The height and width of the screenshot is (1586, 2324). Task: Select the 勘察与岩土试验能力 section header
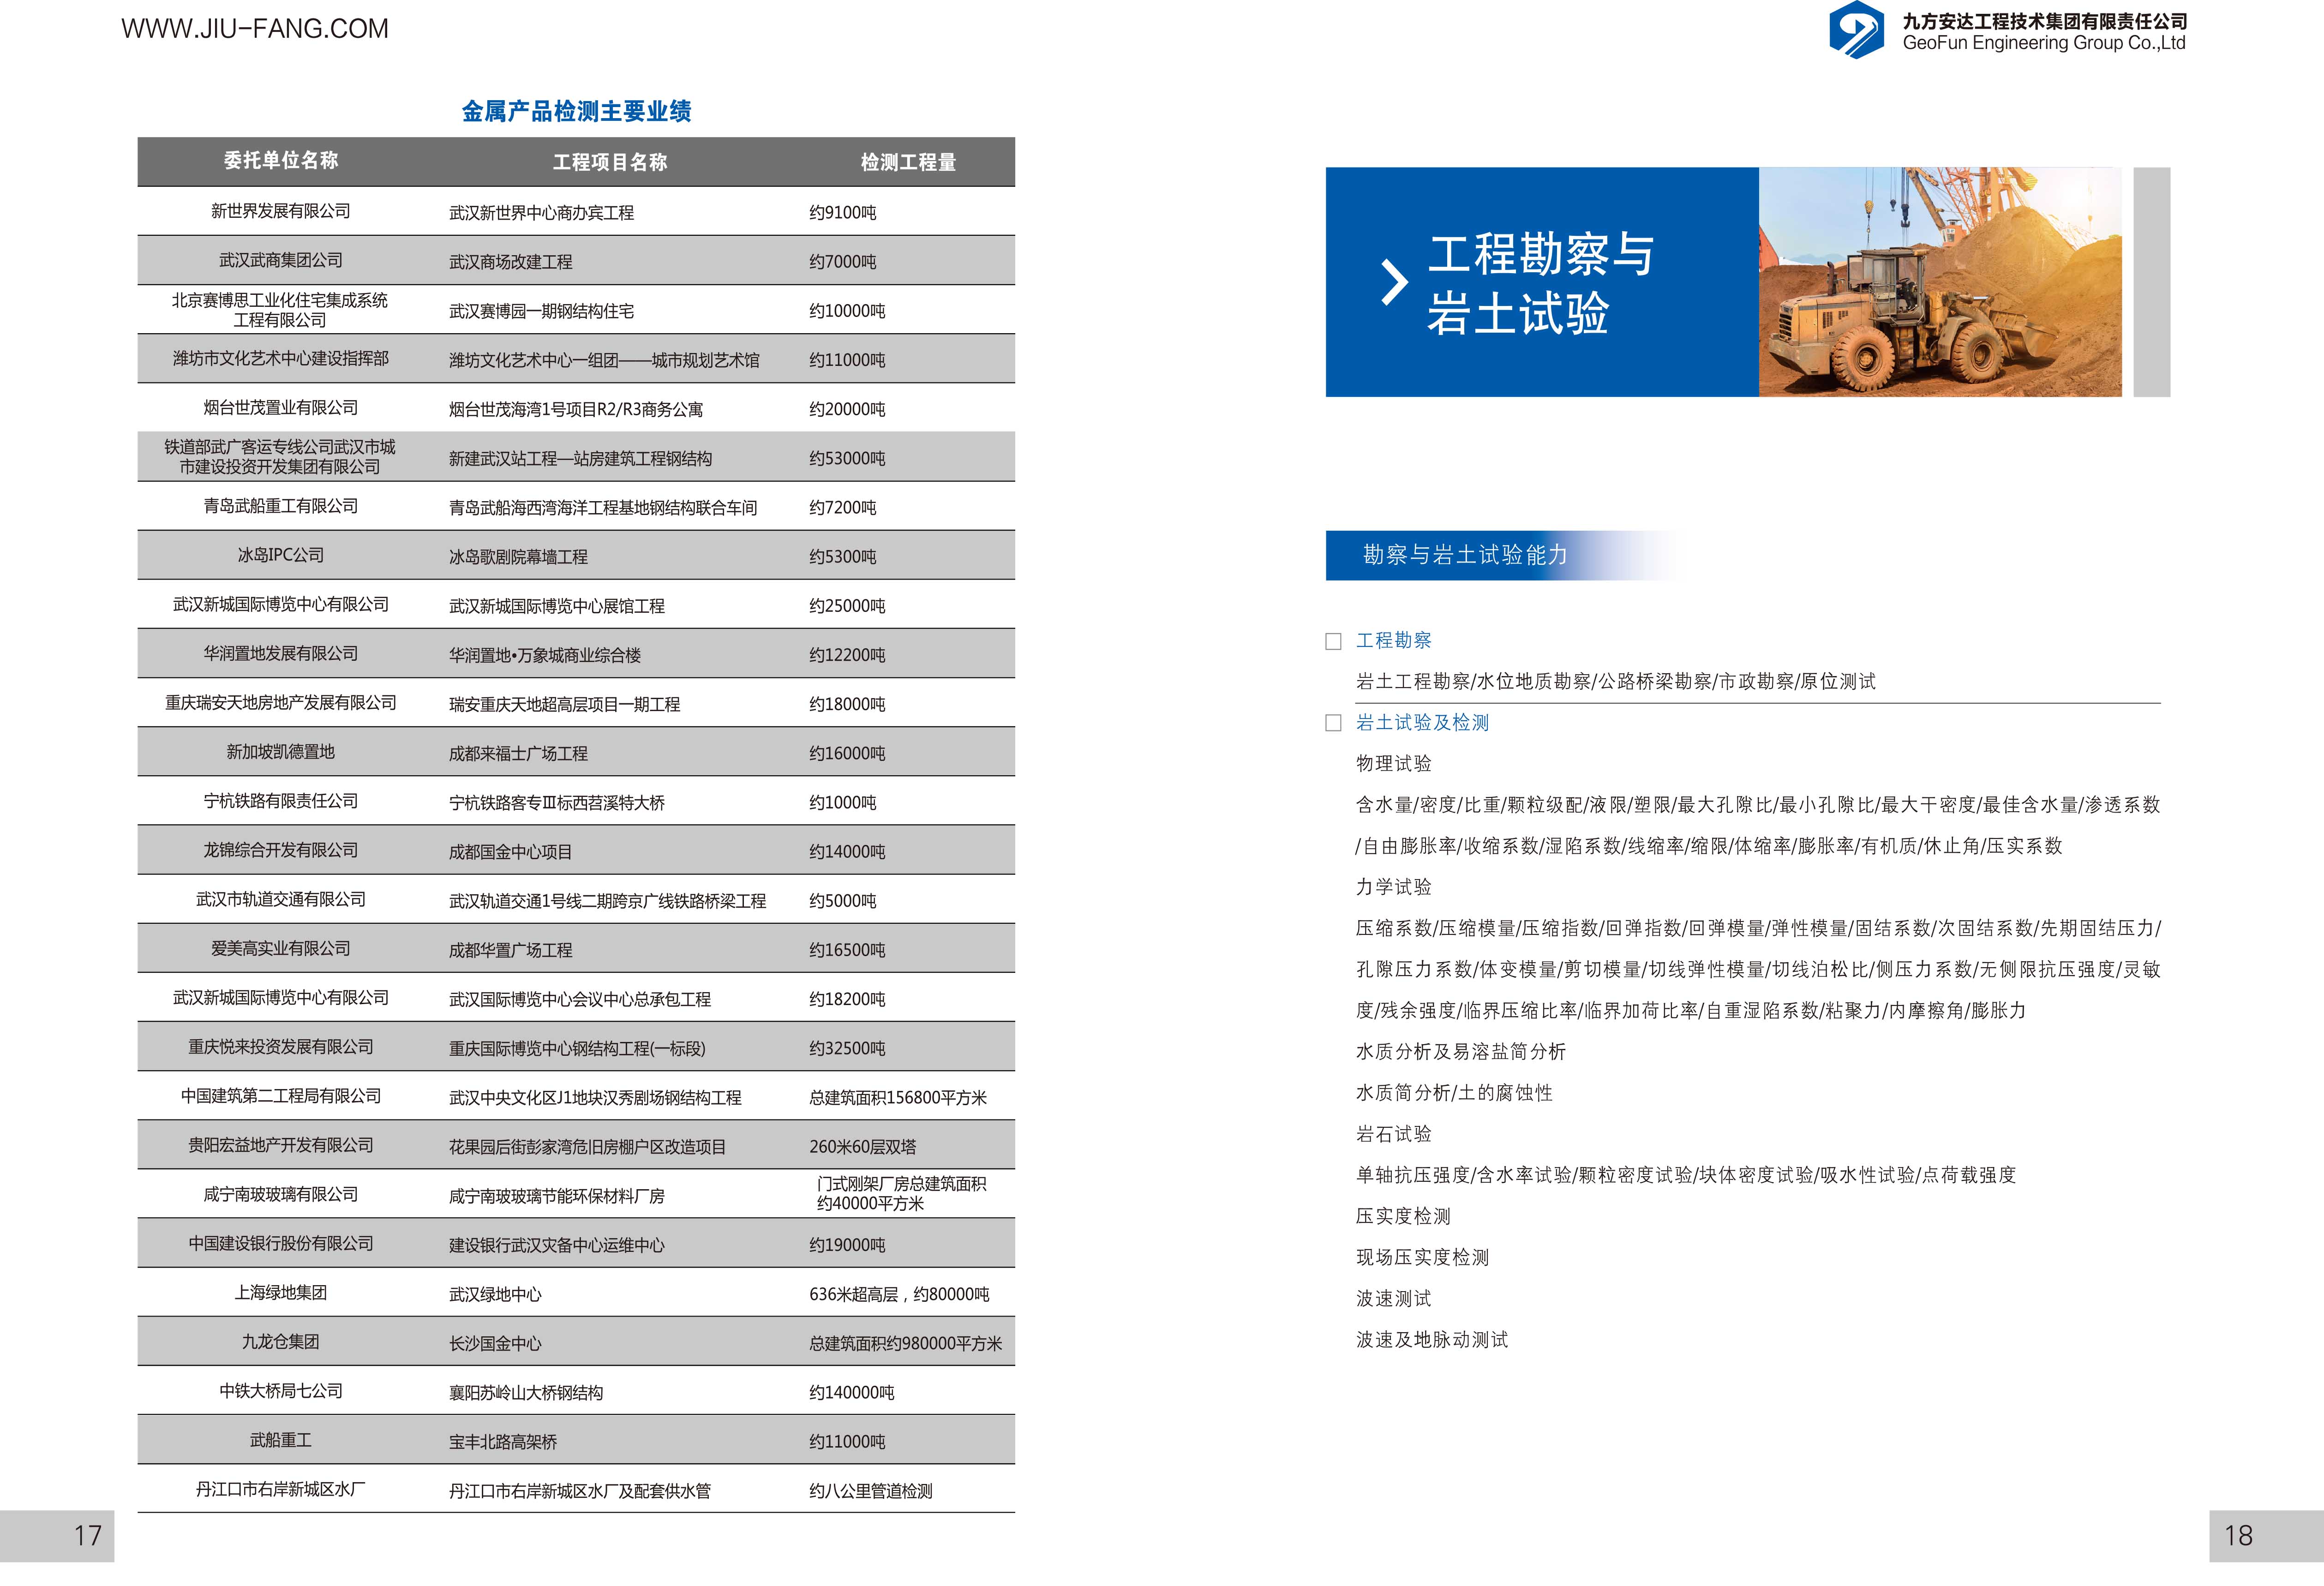click(x=1465, y=555)
